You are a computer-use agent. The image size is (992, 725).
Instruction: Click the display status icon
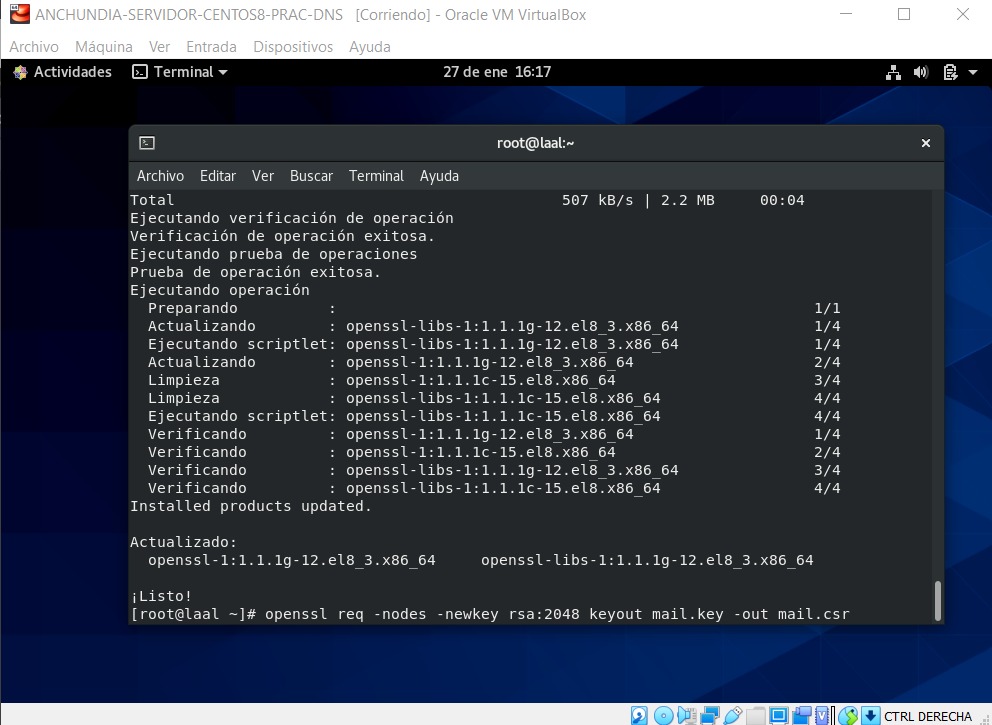click(x=779, y=716)
